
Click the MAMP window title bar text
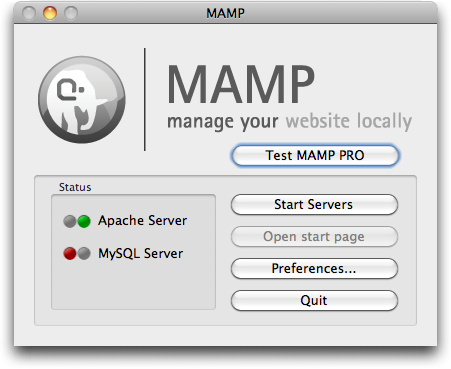click(225, 13)
